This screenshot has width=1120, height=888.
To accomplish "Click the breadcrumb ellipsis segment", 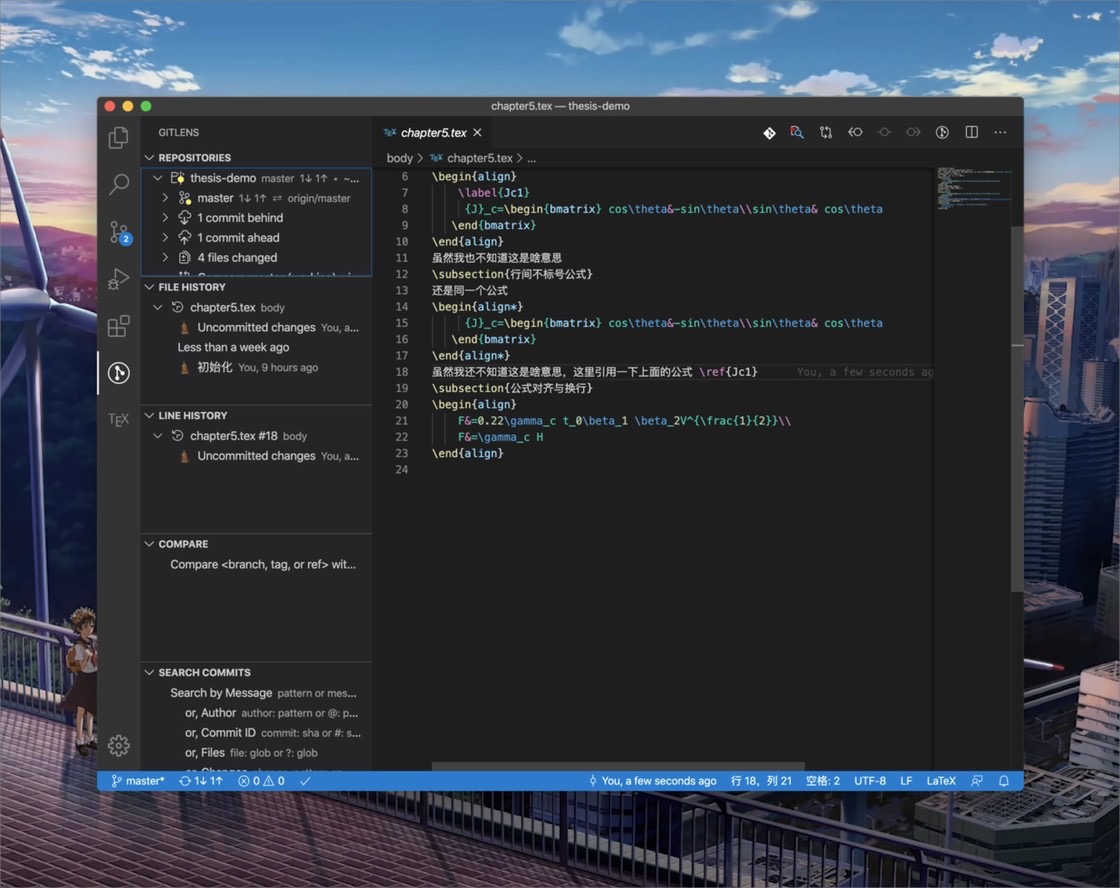I will coord(531,158).
